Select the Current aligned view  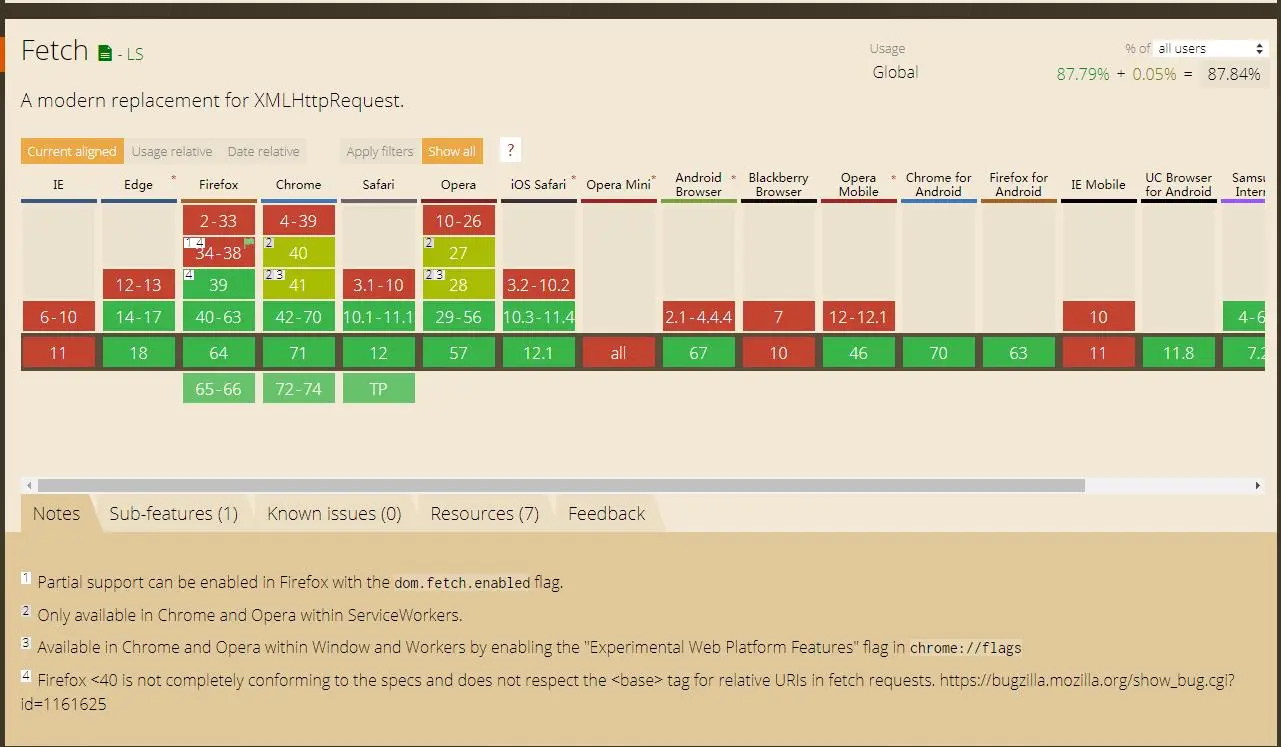pyautogui.click(x=72, y=152)
